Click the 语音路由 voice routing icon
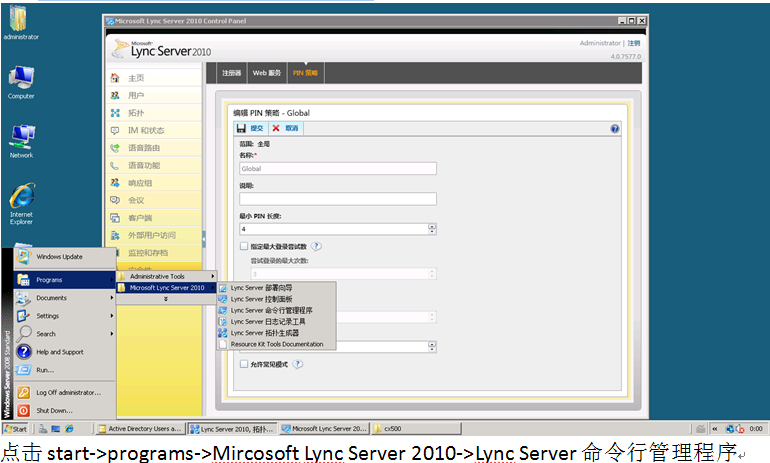Viewport: 770px width, 463px height. click(115, 148)
